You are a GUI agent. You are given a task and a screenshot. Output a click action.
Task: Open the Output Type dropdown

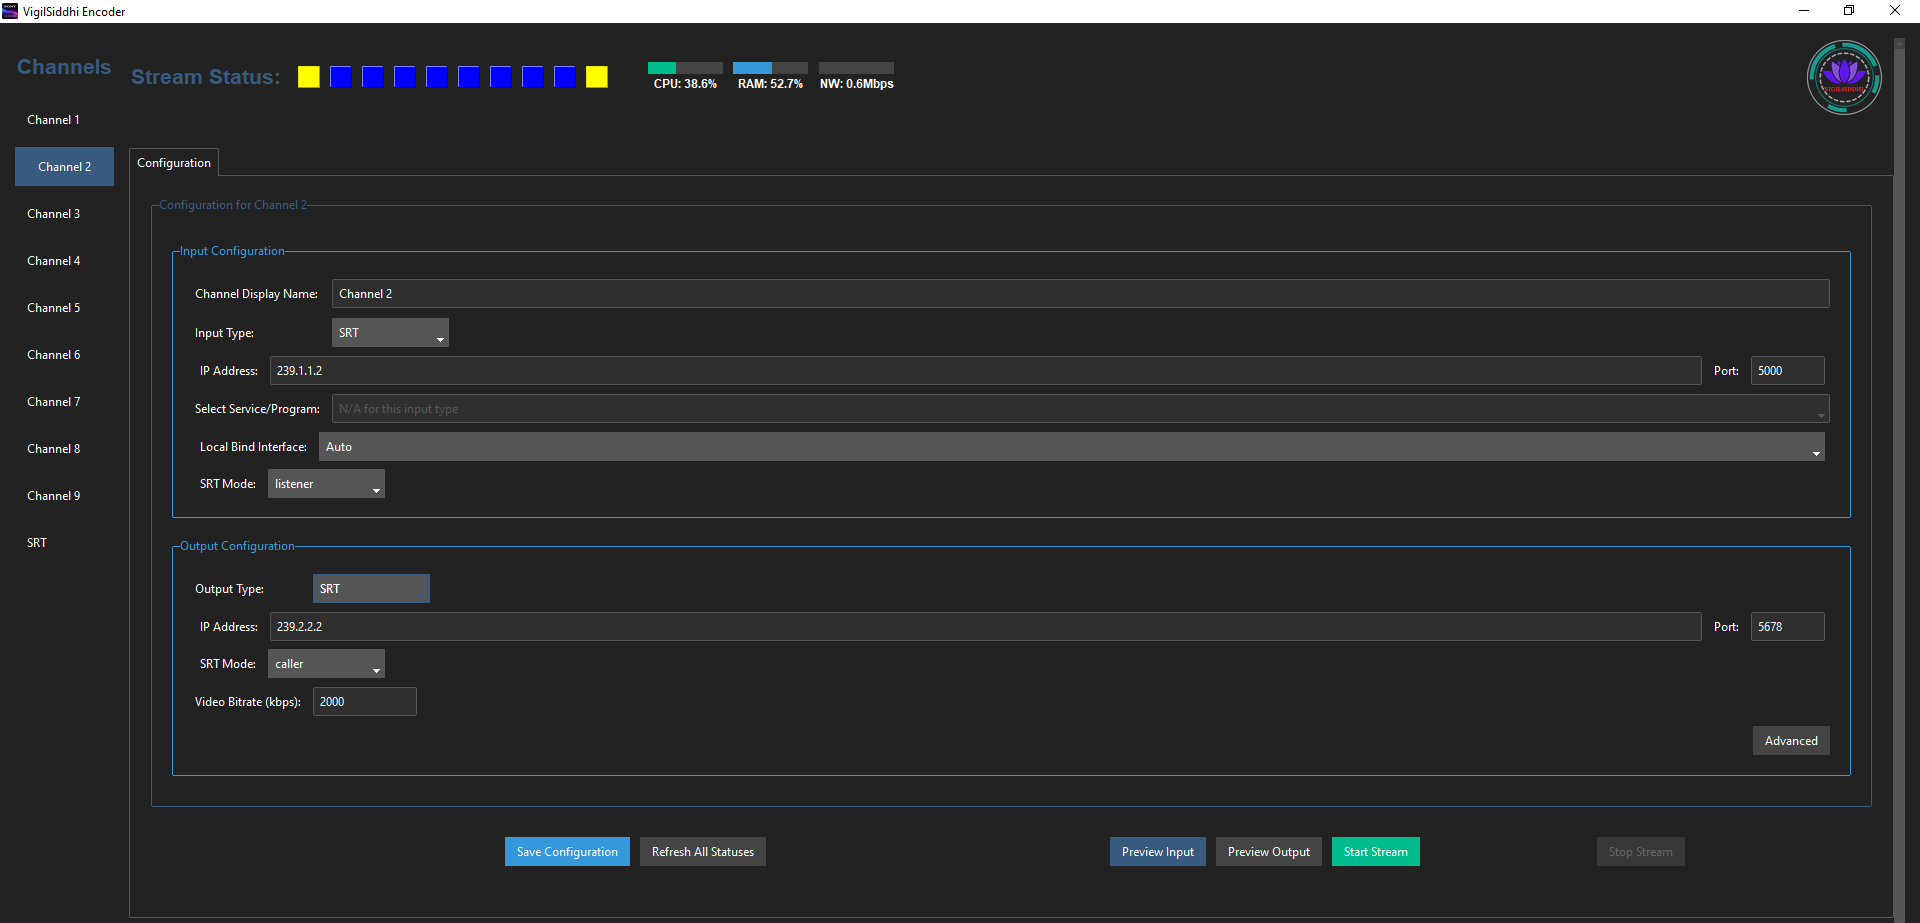tap(371, 589)
